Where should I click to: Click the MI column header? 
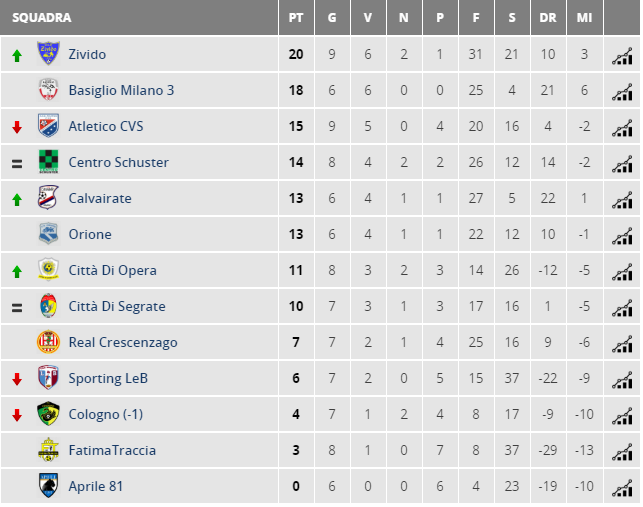click(584, 18)
